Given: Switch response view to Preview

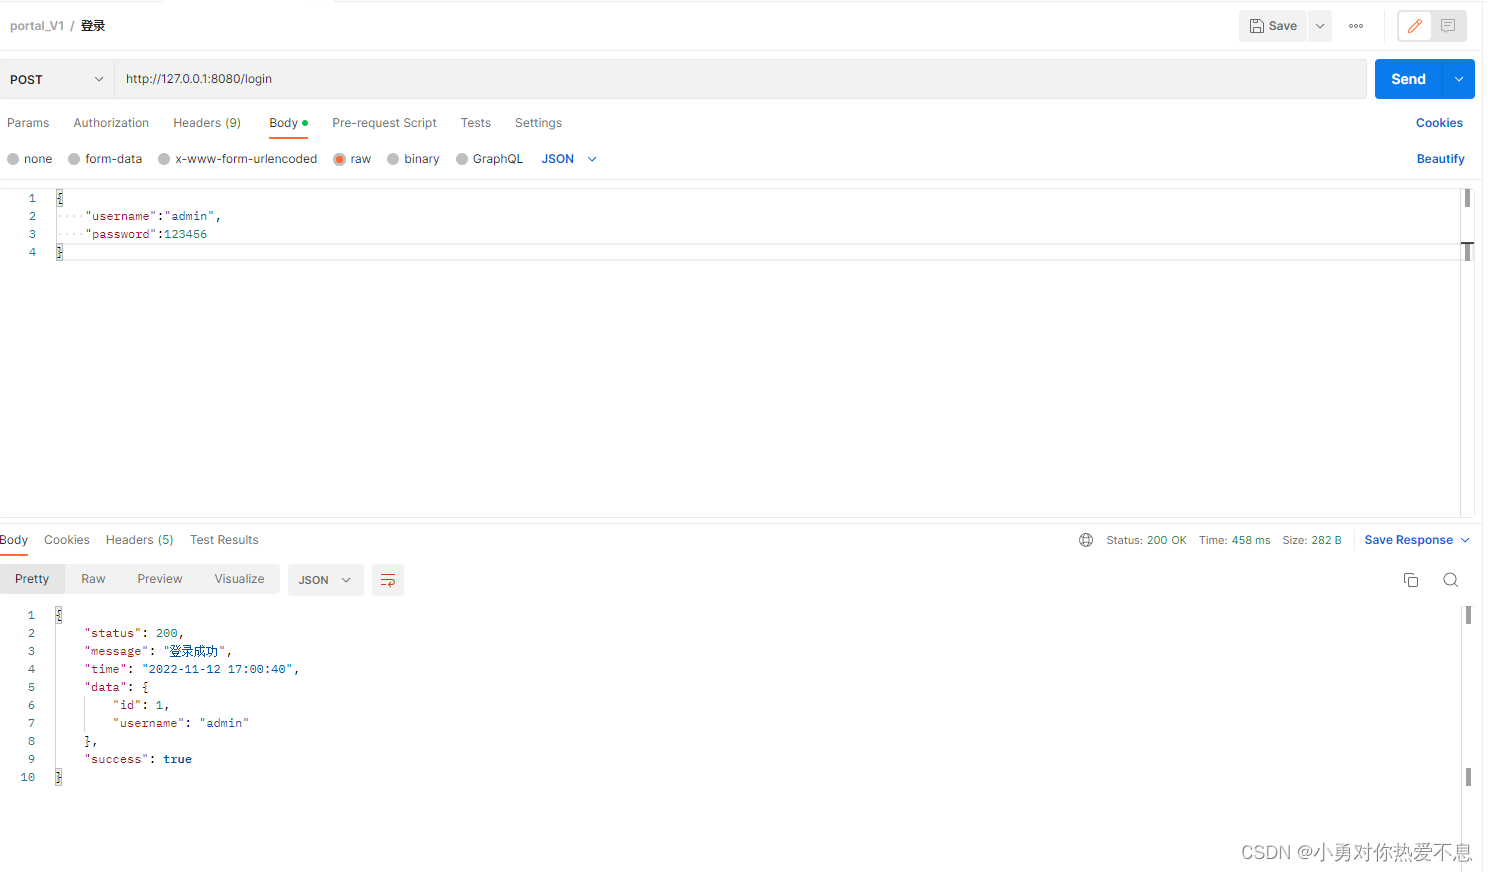Looking at the screenshot, I should 159,578.
